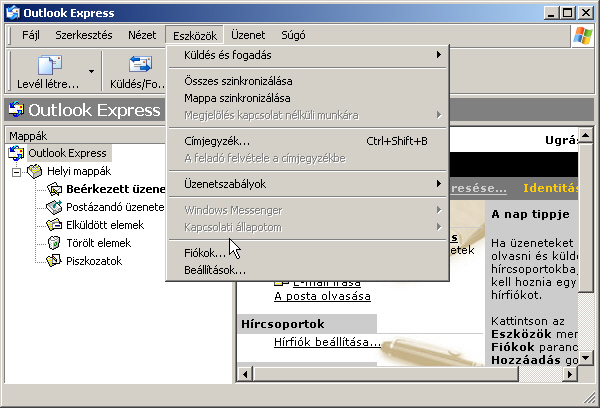Open the Üzenet menu

click(x=248, y=35)
